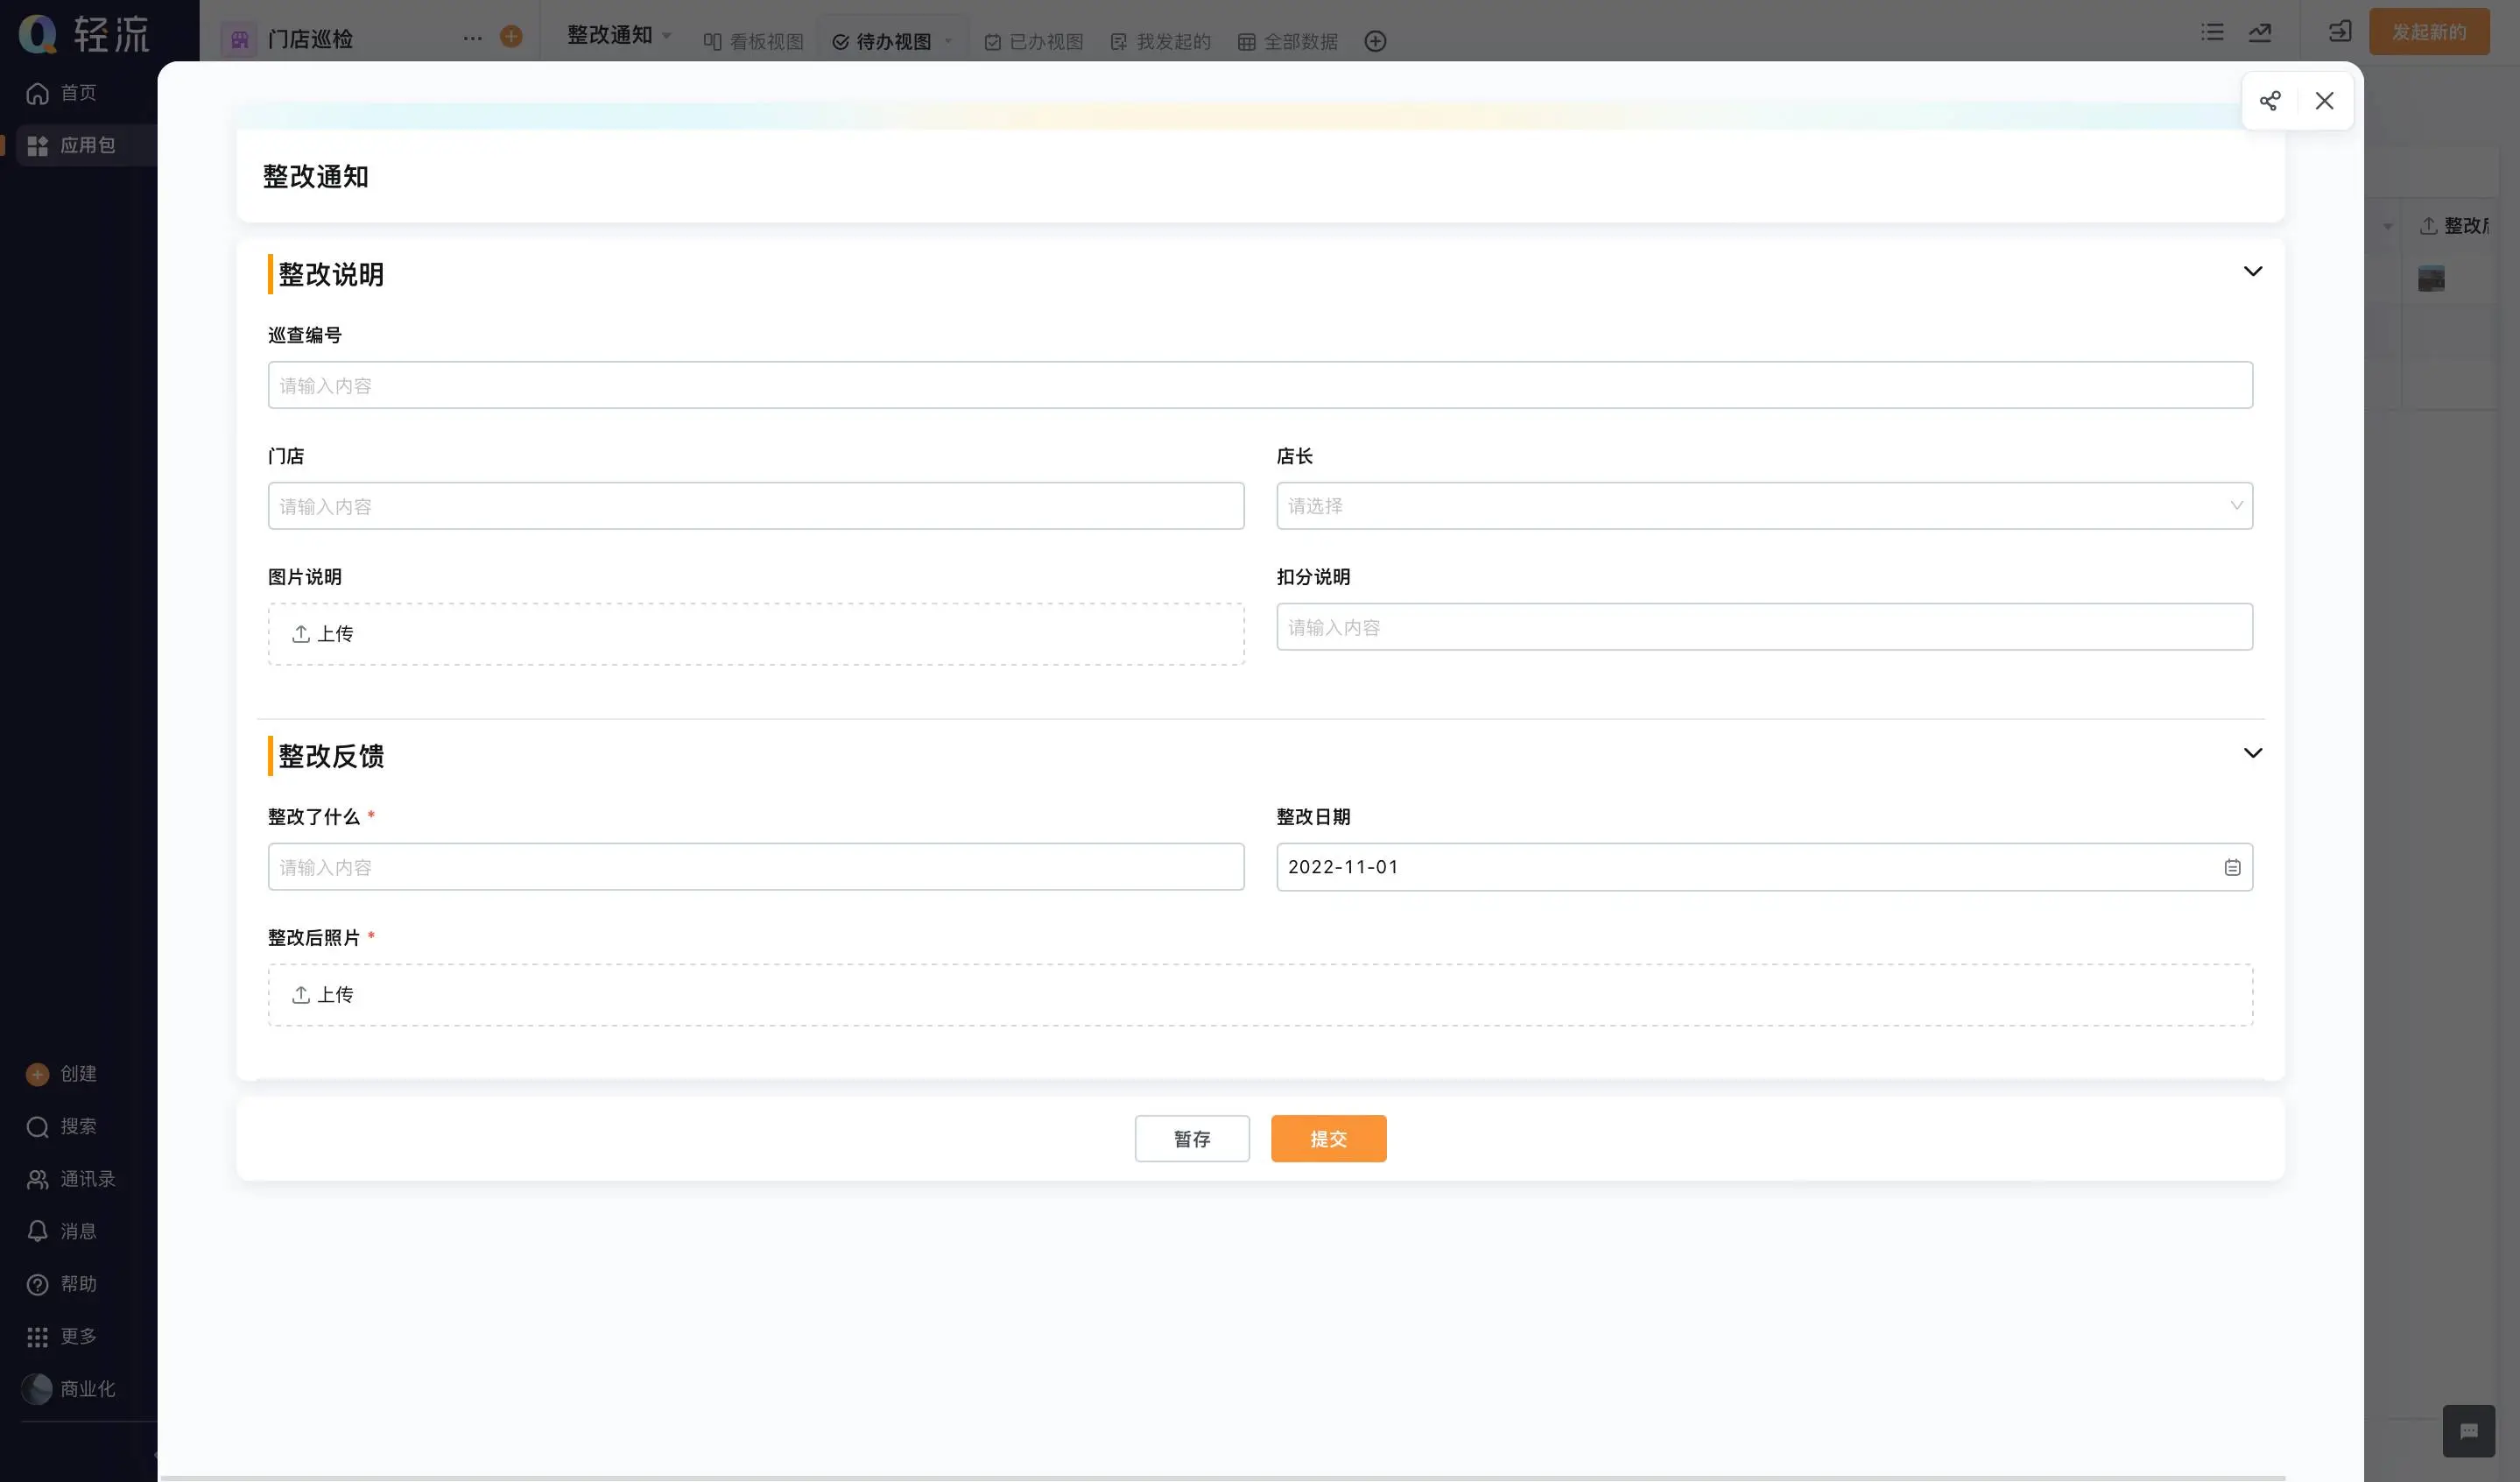The width and height of the screenshot is (2520, 1482).
Task: Open 消息 notifications in the sidebar
Action: [38, 1232]
